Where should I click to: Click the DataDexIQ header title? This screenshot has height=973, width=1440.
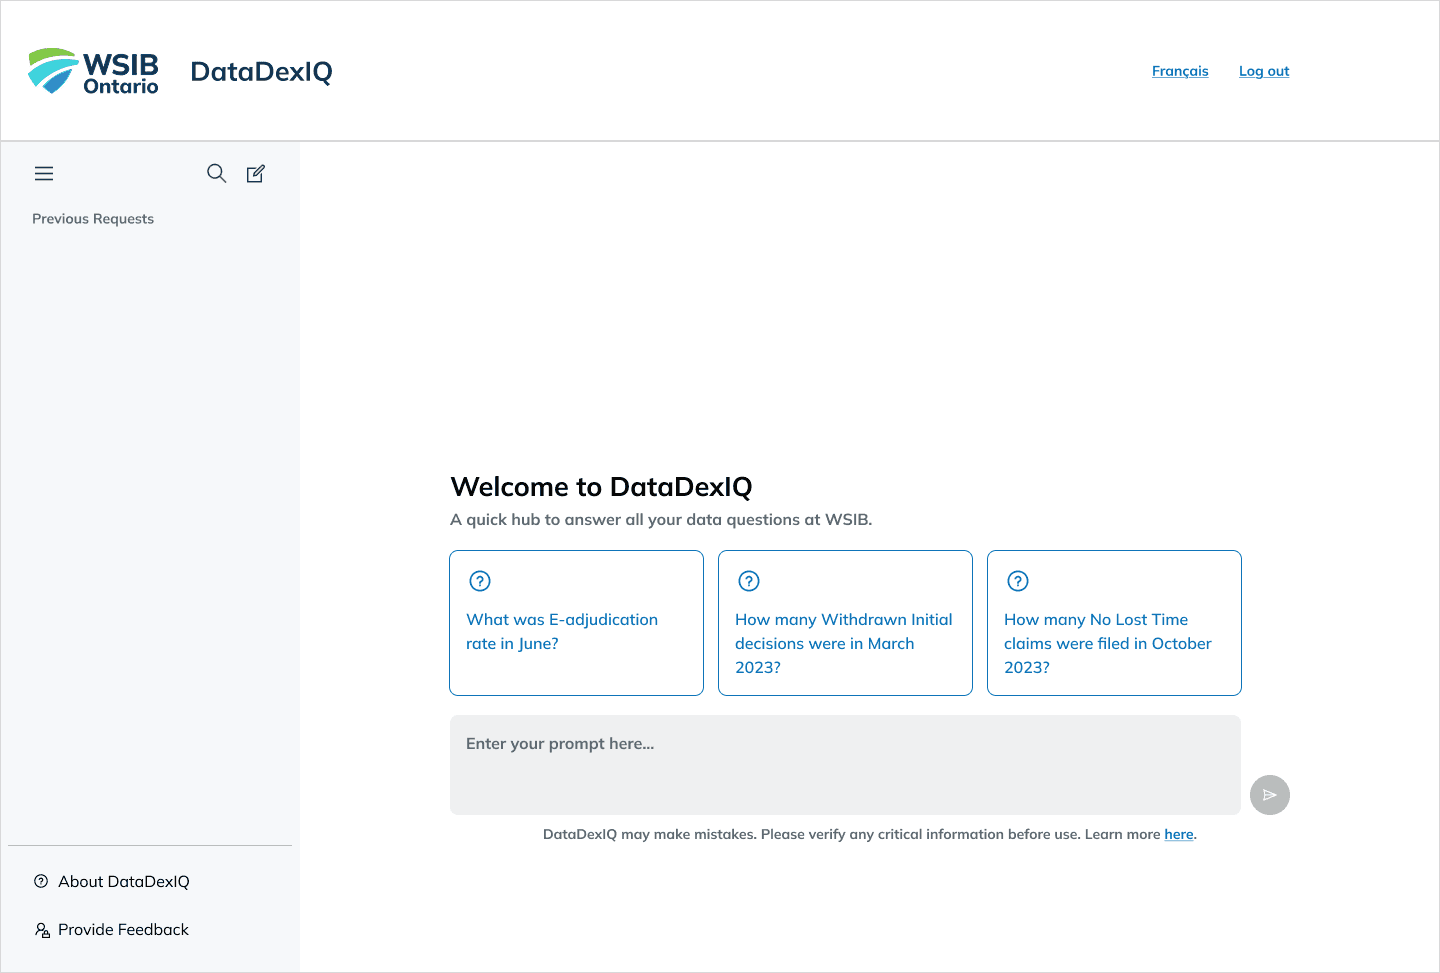pos(261,72)
